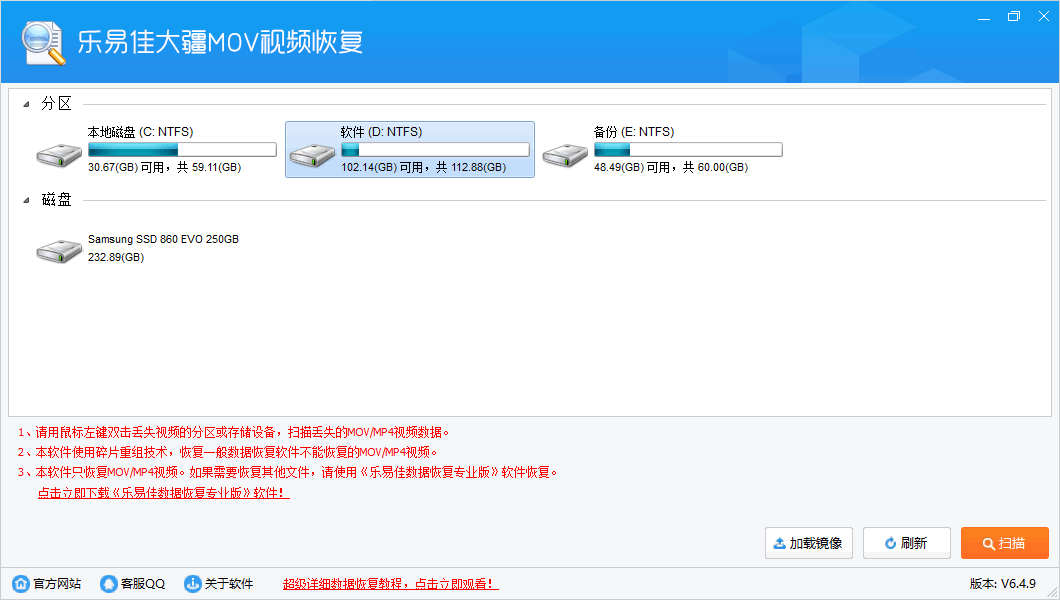Click the 磁盘 section heading
Image resolution: width=1060 pixels, height=600 pixels.
click(x=56, y=199)
